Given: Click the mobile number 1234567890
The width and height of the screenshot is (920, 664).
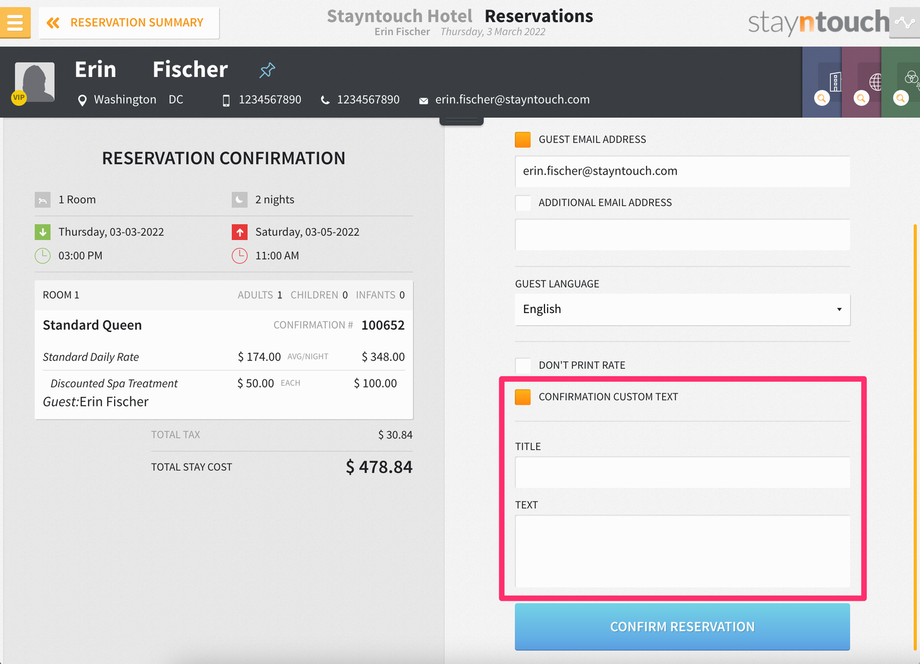Looking at the screenshot, I should point(270,100).
